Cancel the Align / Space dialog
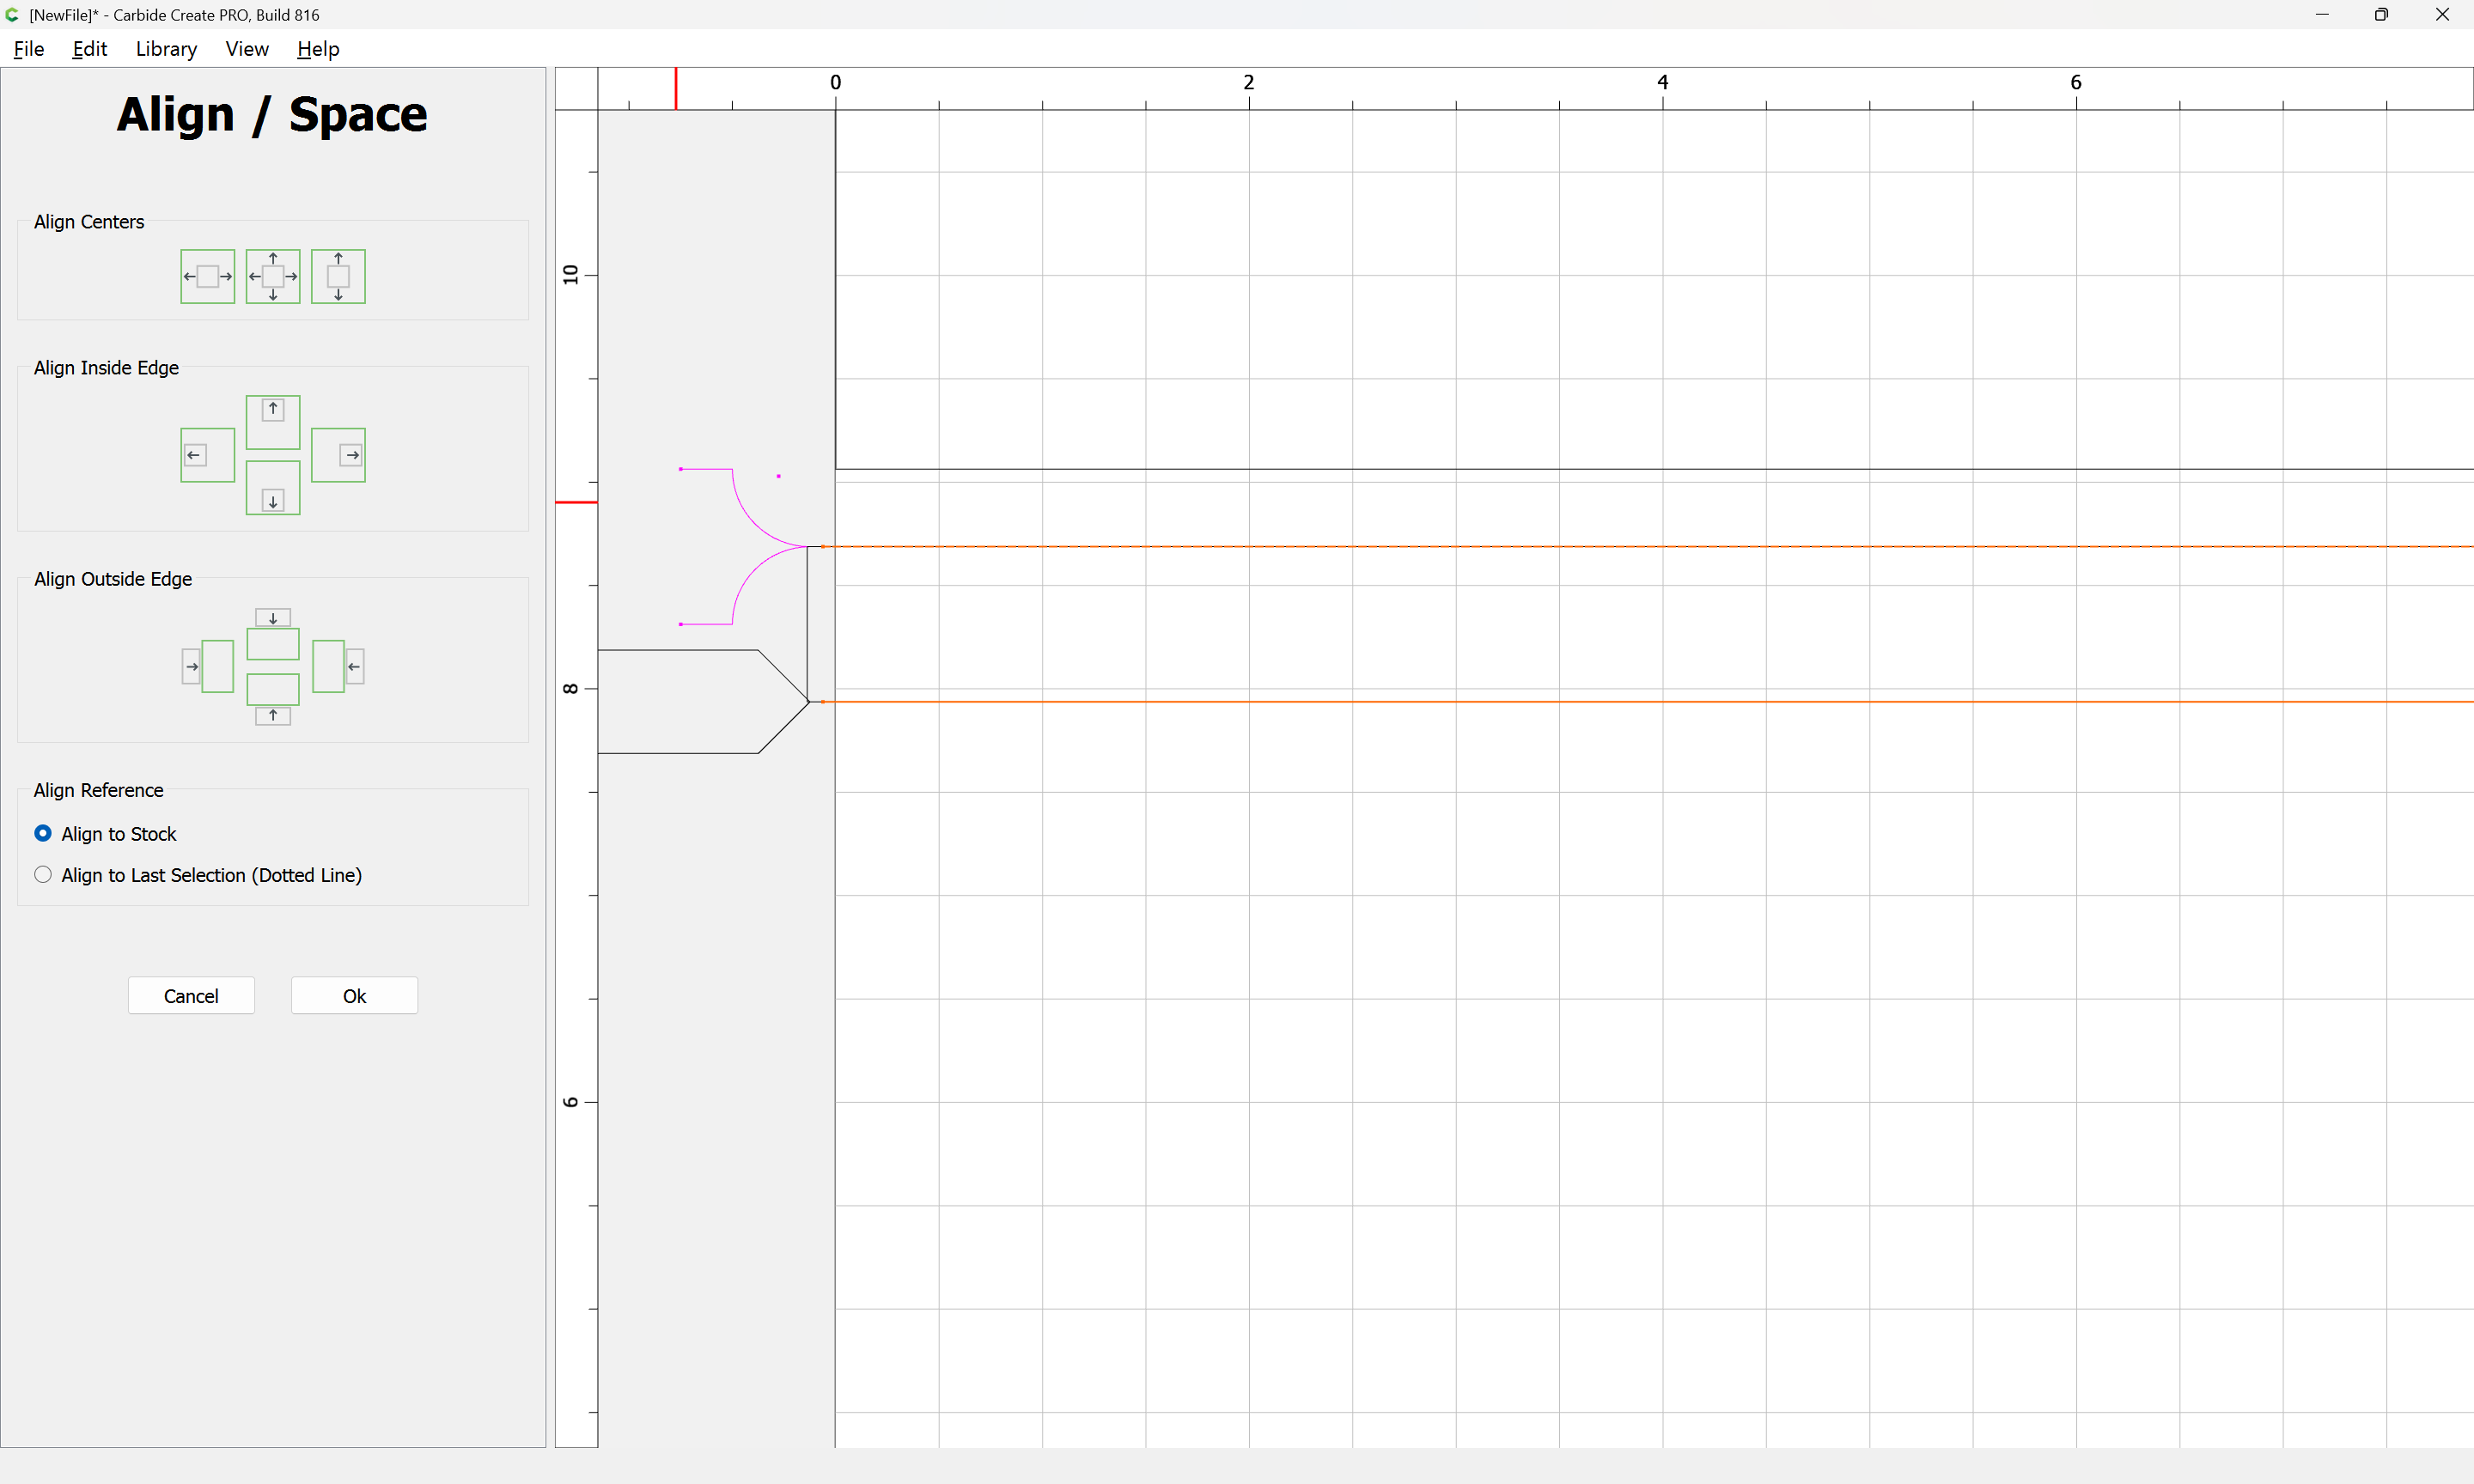Image resolution: width=2474 pixels, height=1484 pixels. 191,996
